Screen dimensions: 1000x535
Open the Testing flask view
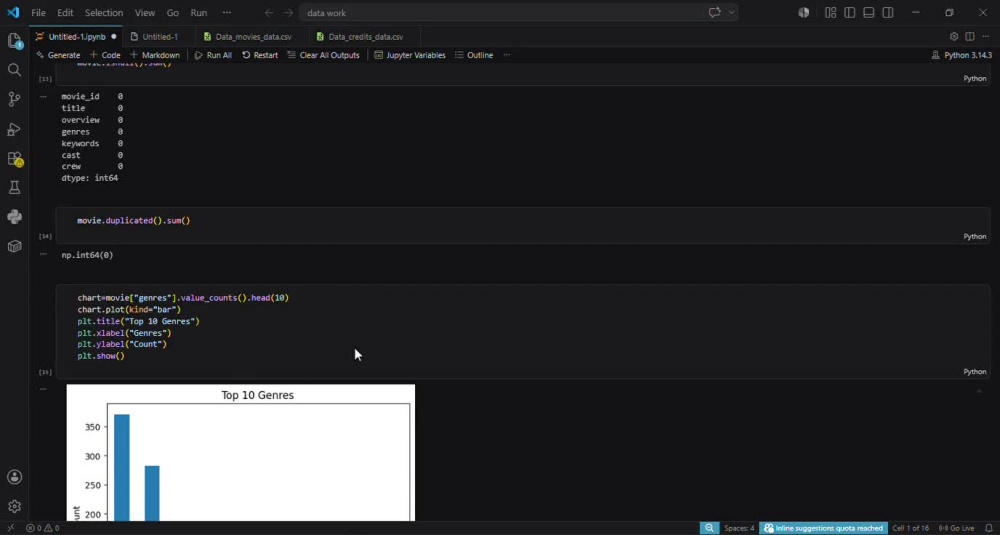pyautogui.click(x=14, y=187)
